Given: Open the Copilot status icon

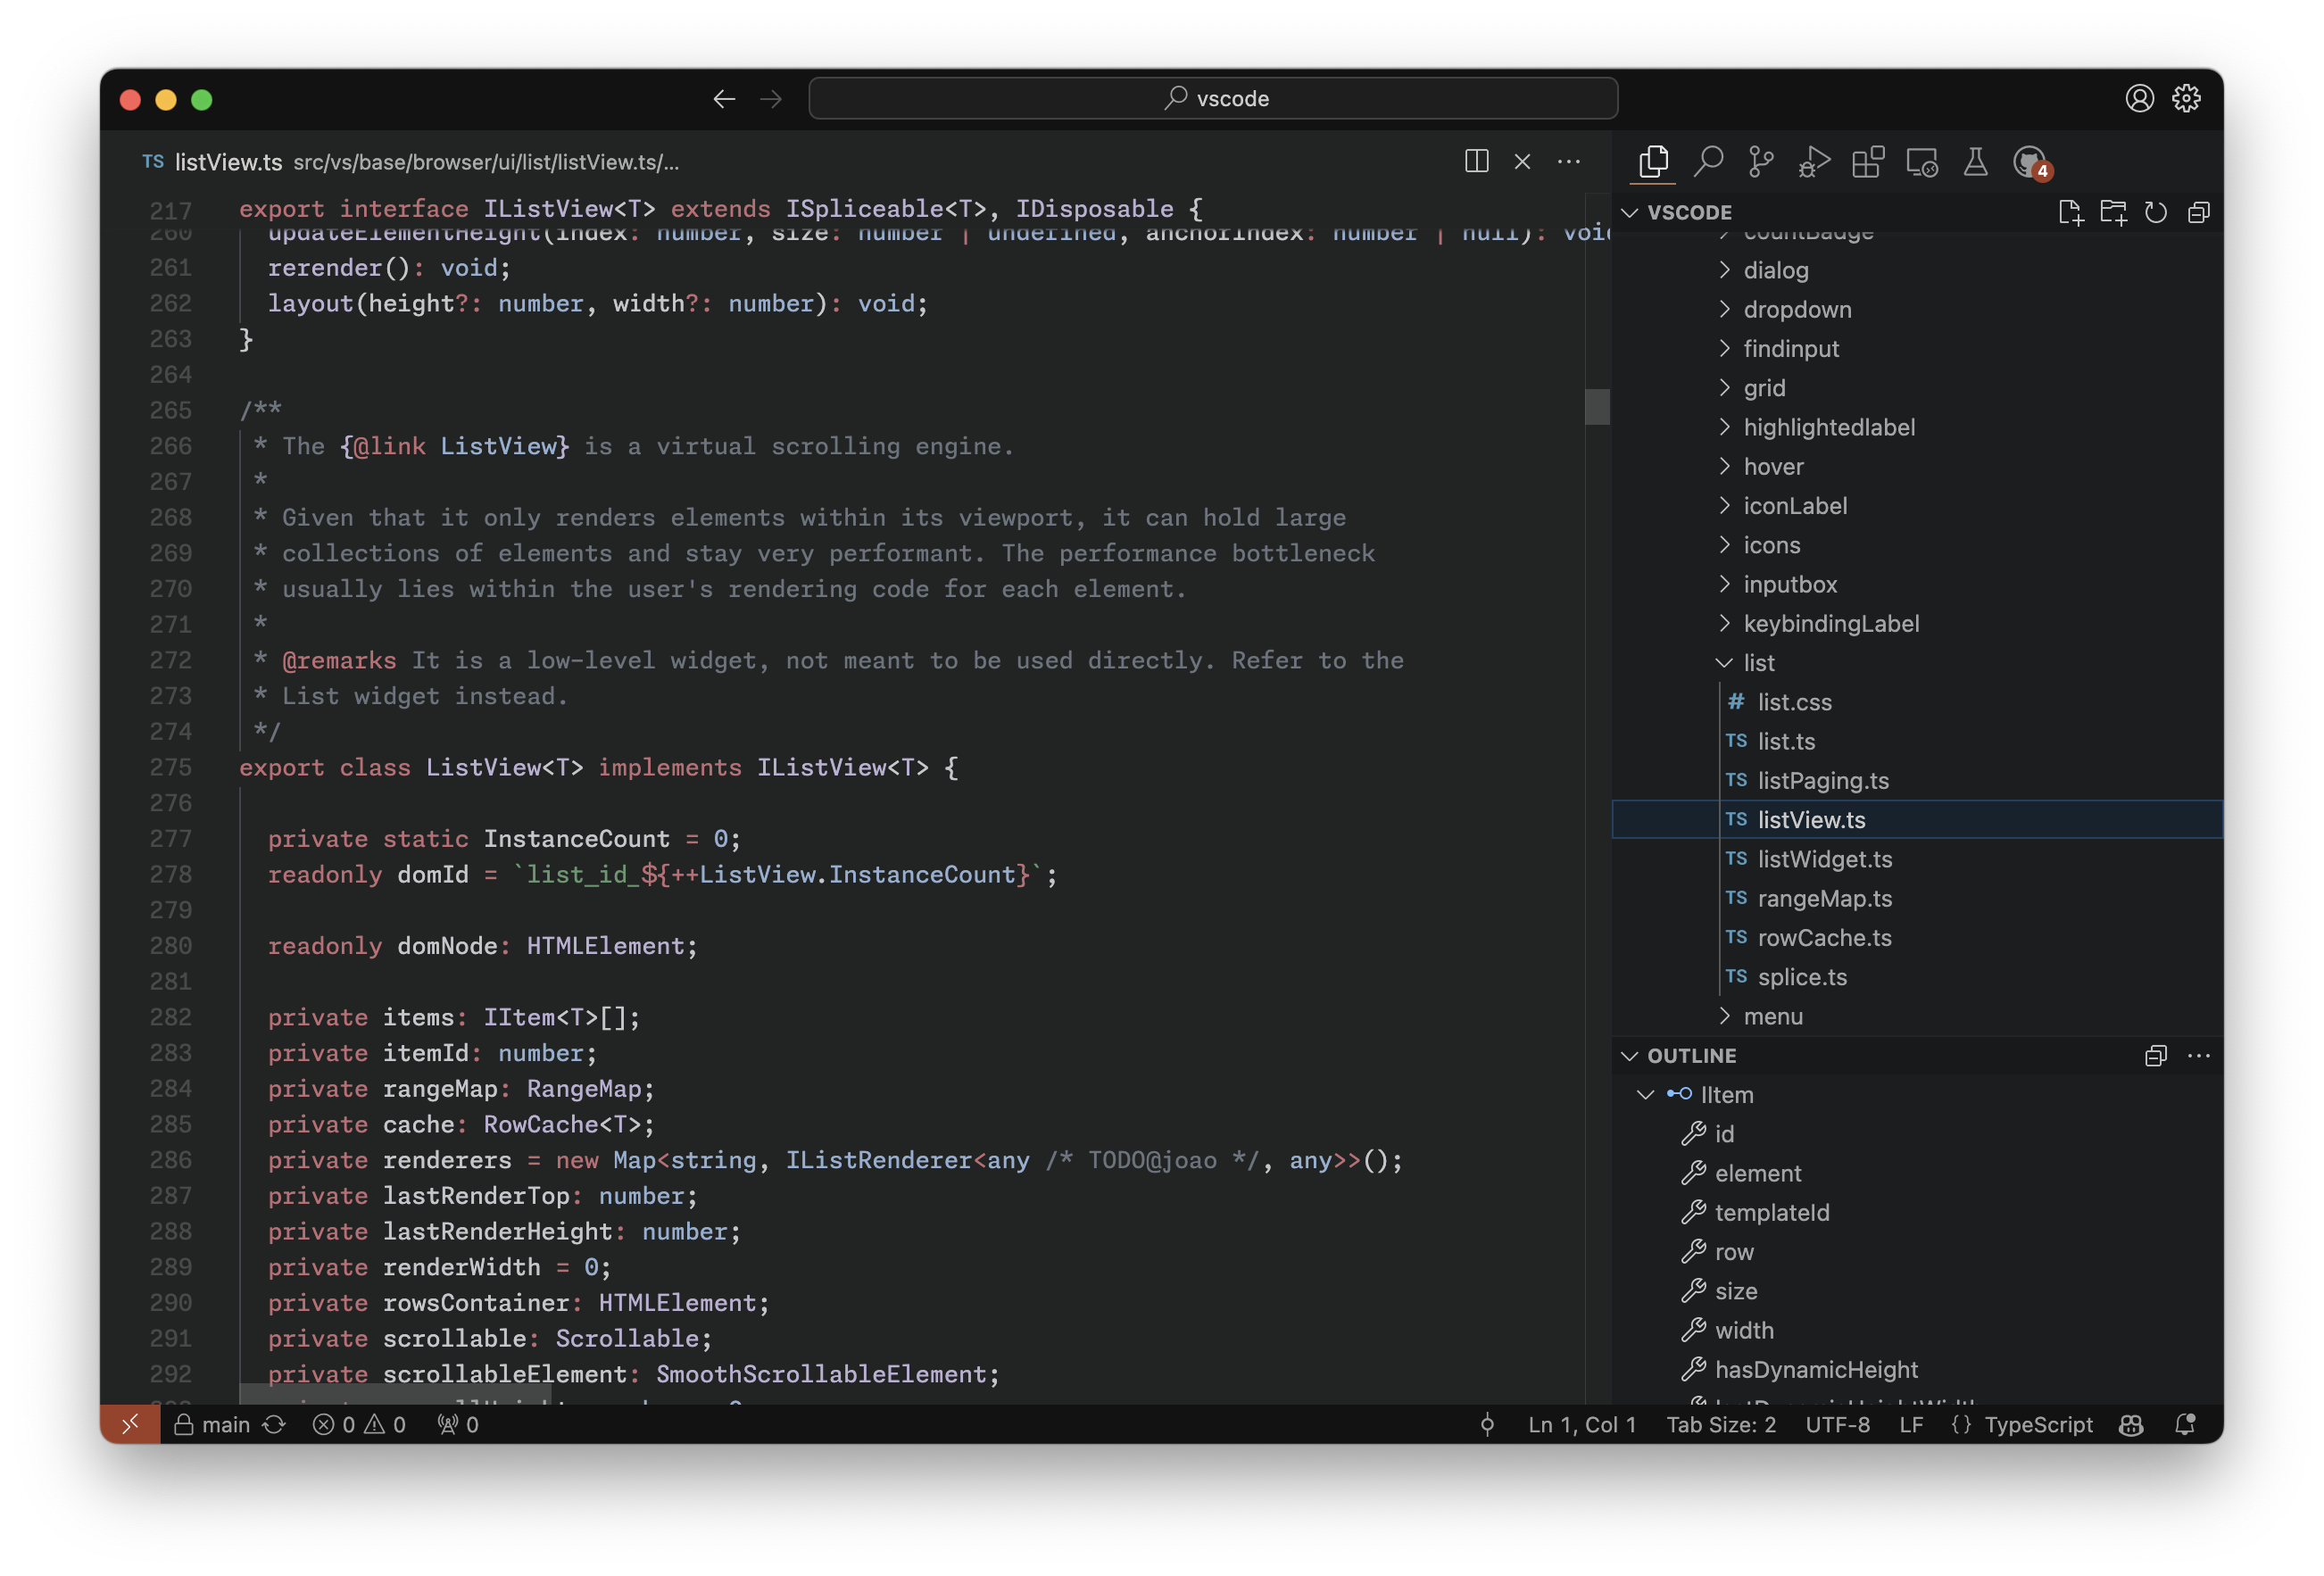Looking at the screenshot, I should pos(2130,1424).
